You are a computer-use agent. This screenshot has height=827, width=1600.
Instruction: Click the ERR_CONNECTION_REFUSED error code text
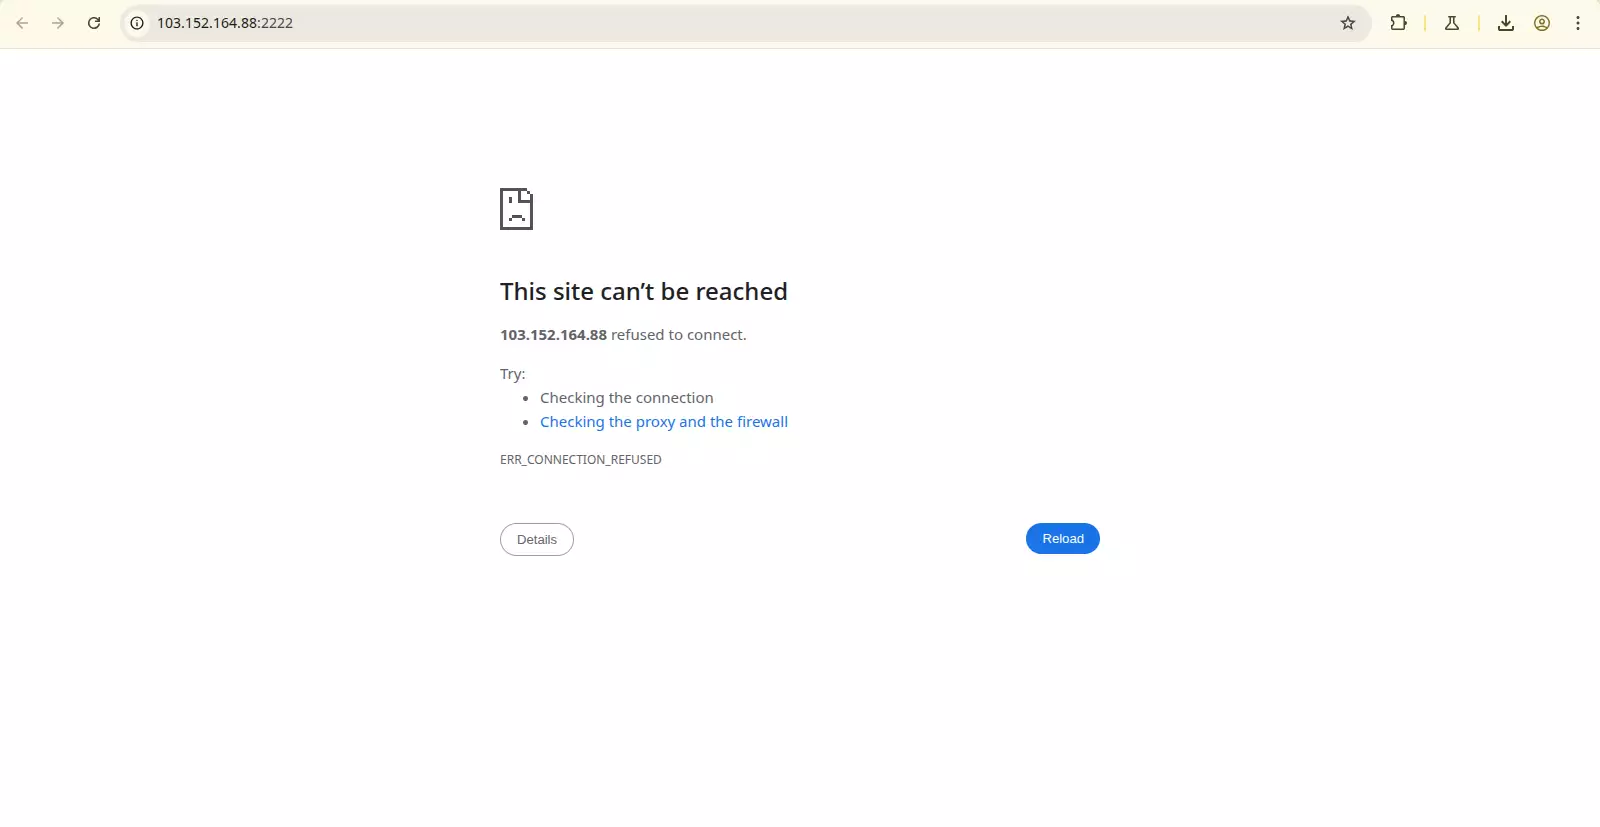[x=581, y=460]
